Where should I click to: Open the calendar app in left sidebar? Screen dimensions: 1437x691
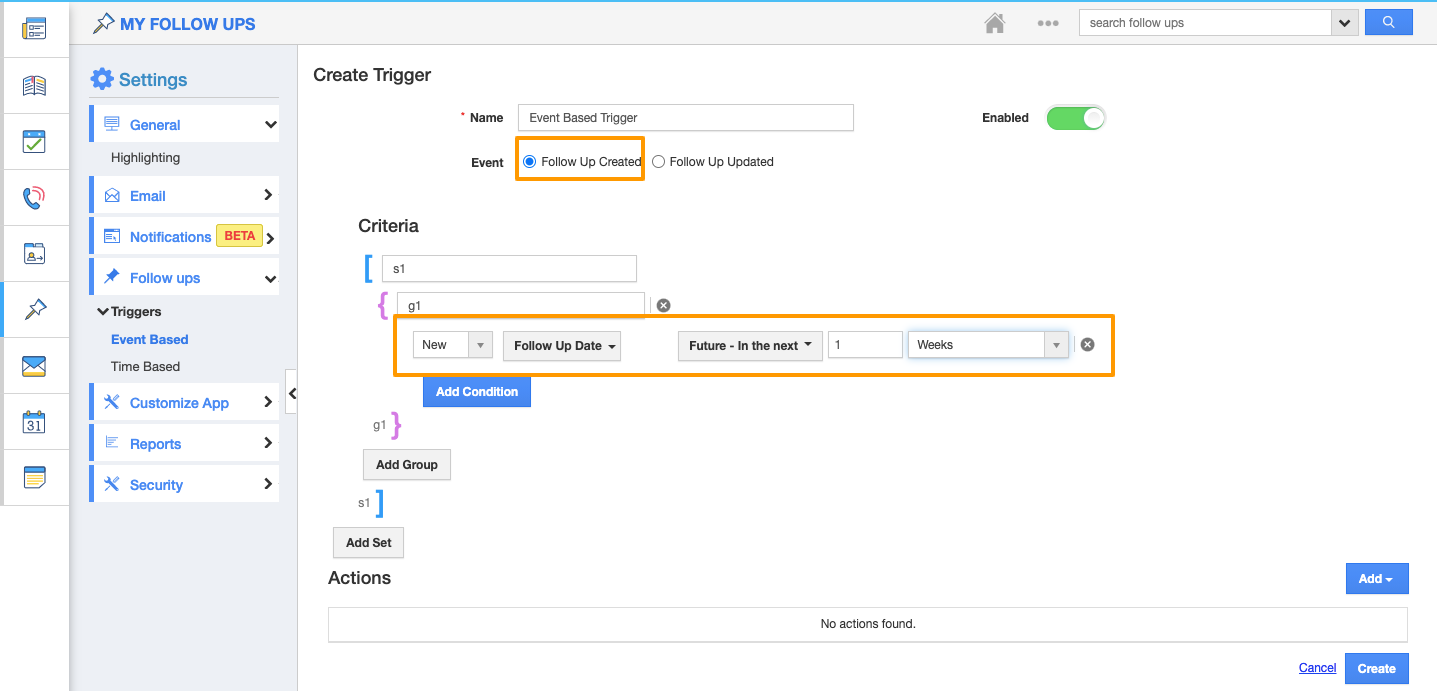click(34, 422)
